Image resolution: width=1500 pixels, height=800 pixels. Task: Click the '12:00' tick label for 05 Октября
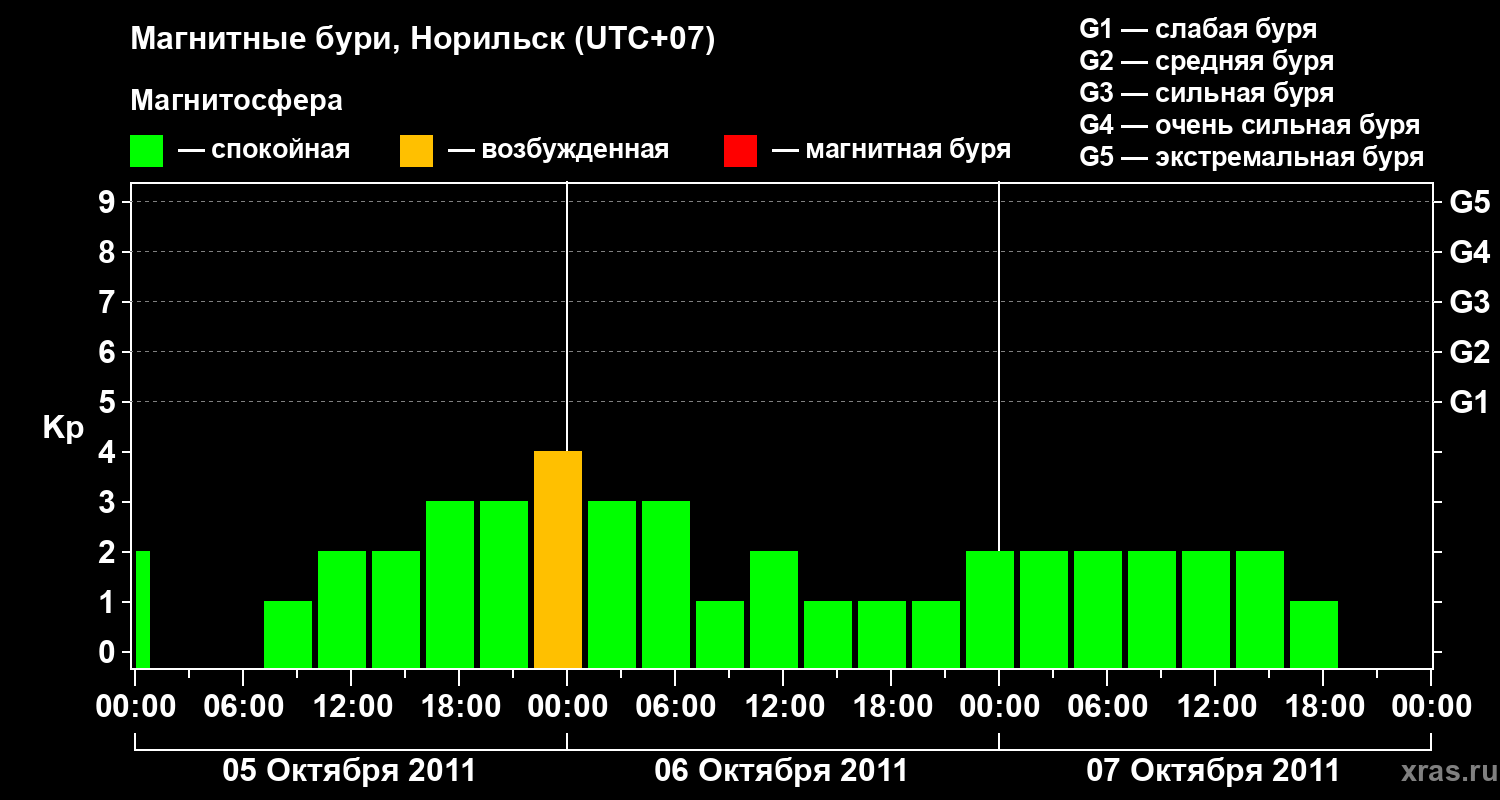351,707
